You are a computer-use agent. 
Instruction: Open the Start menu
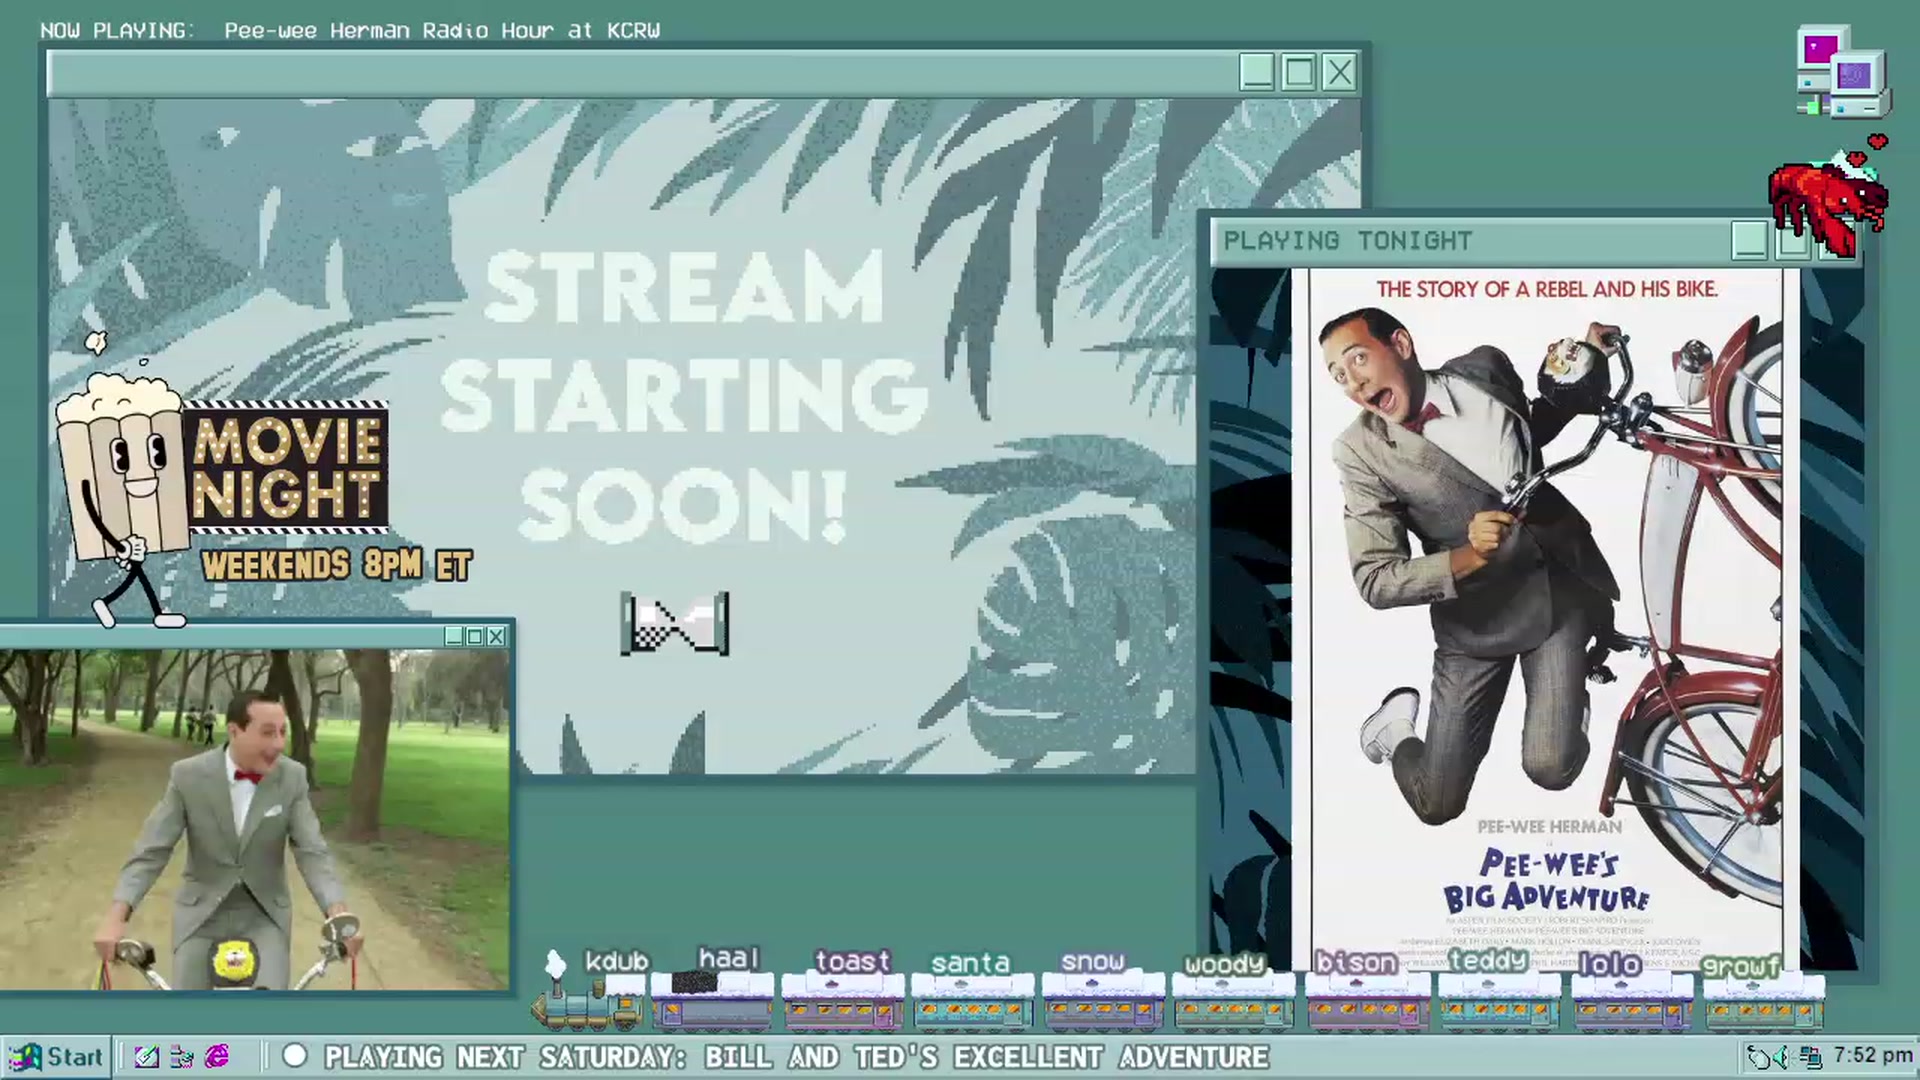tap(55, 1057)
